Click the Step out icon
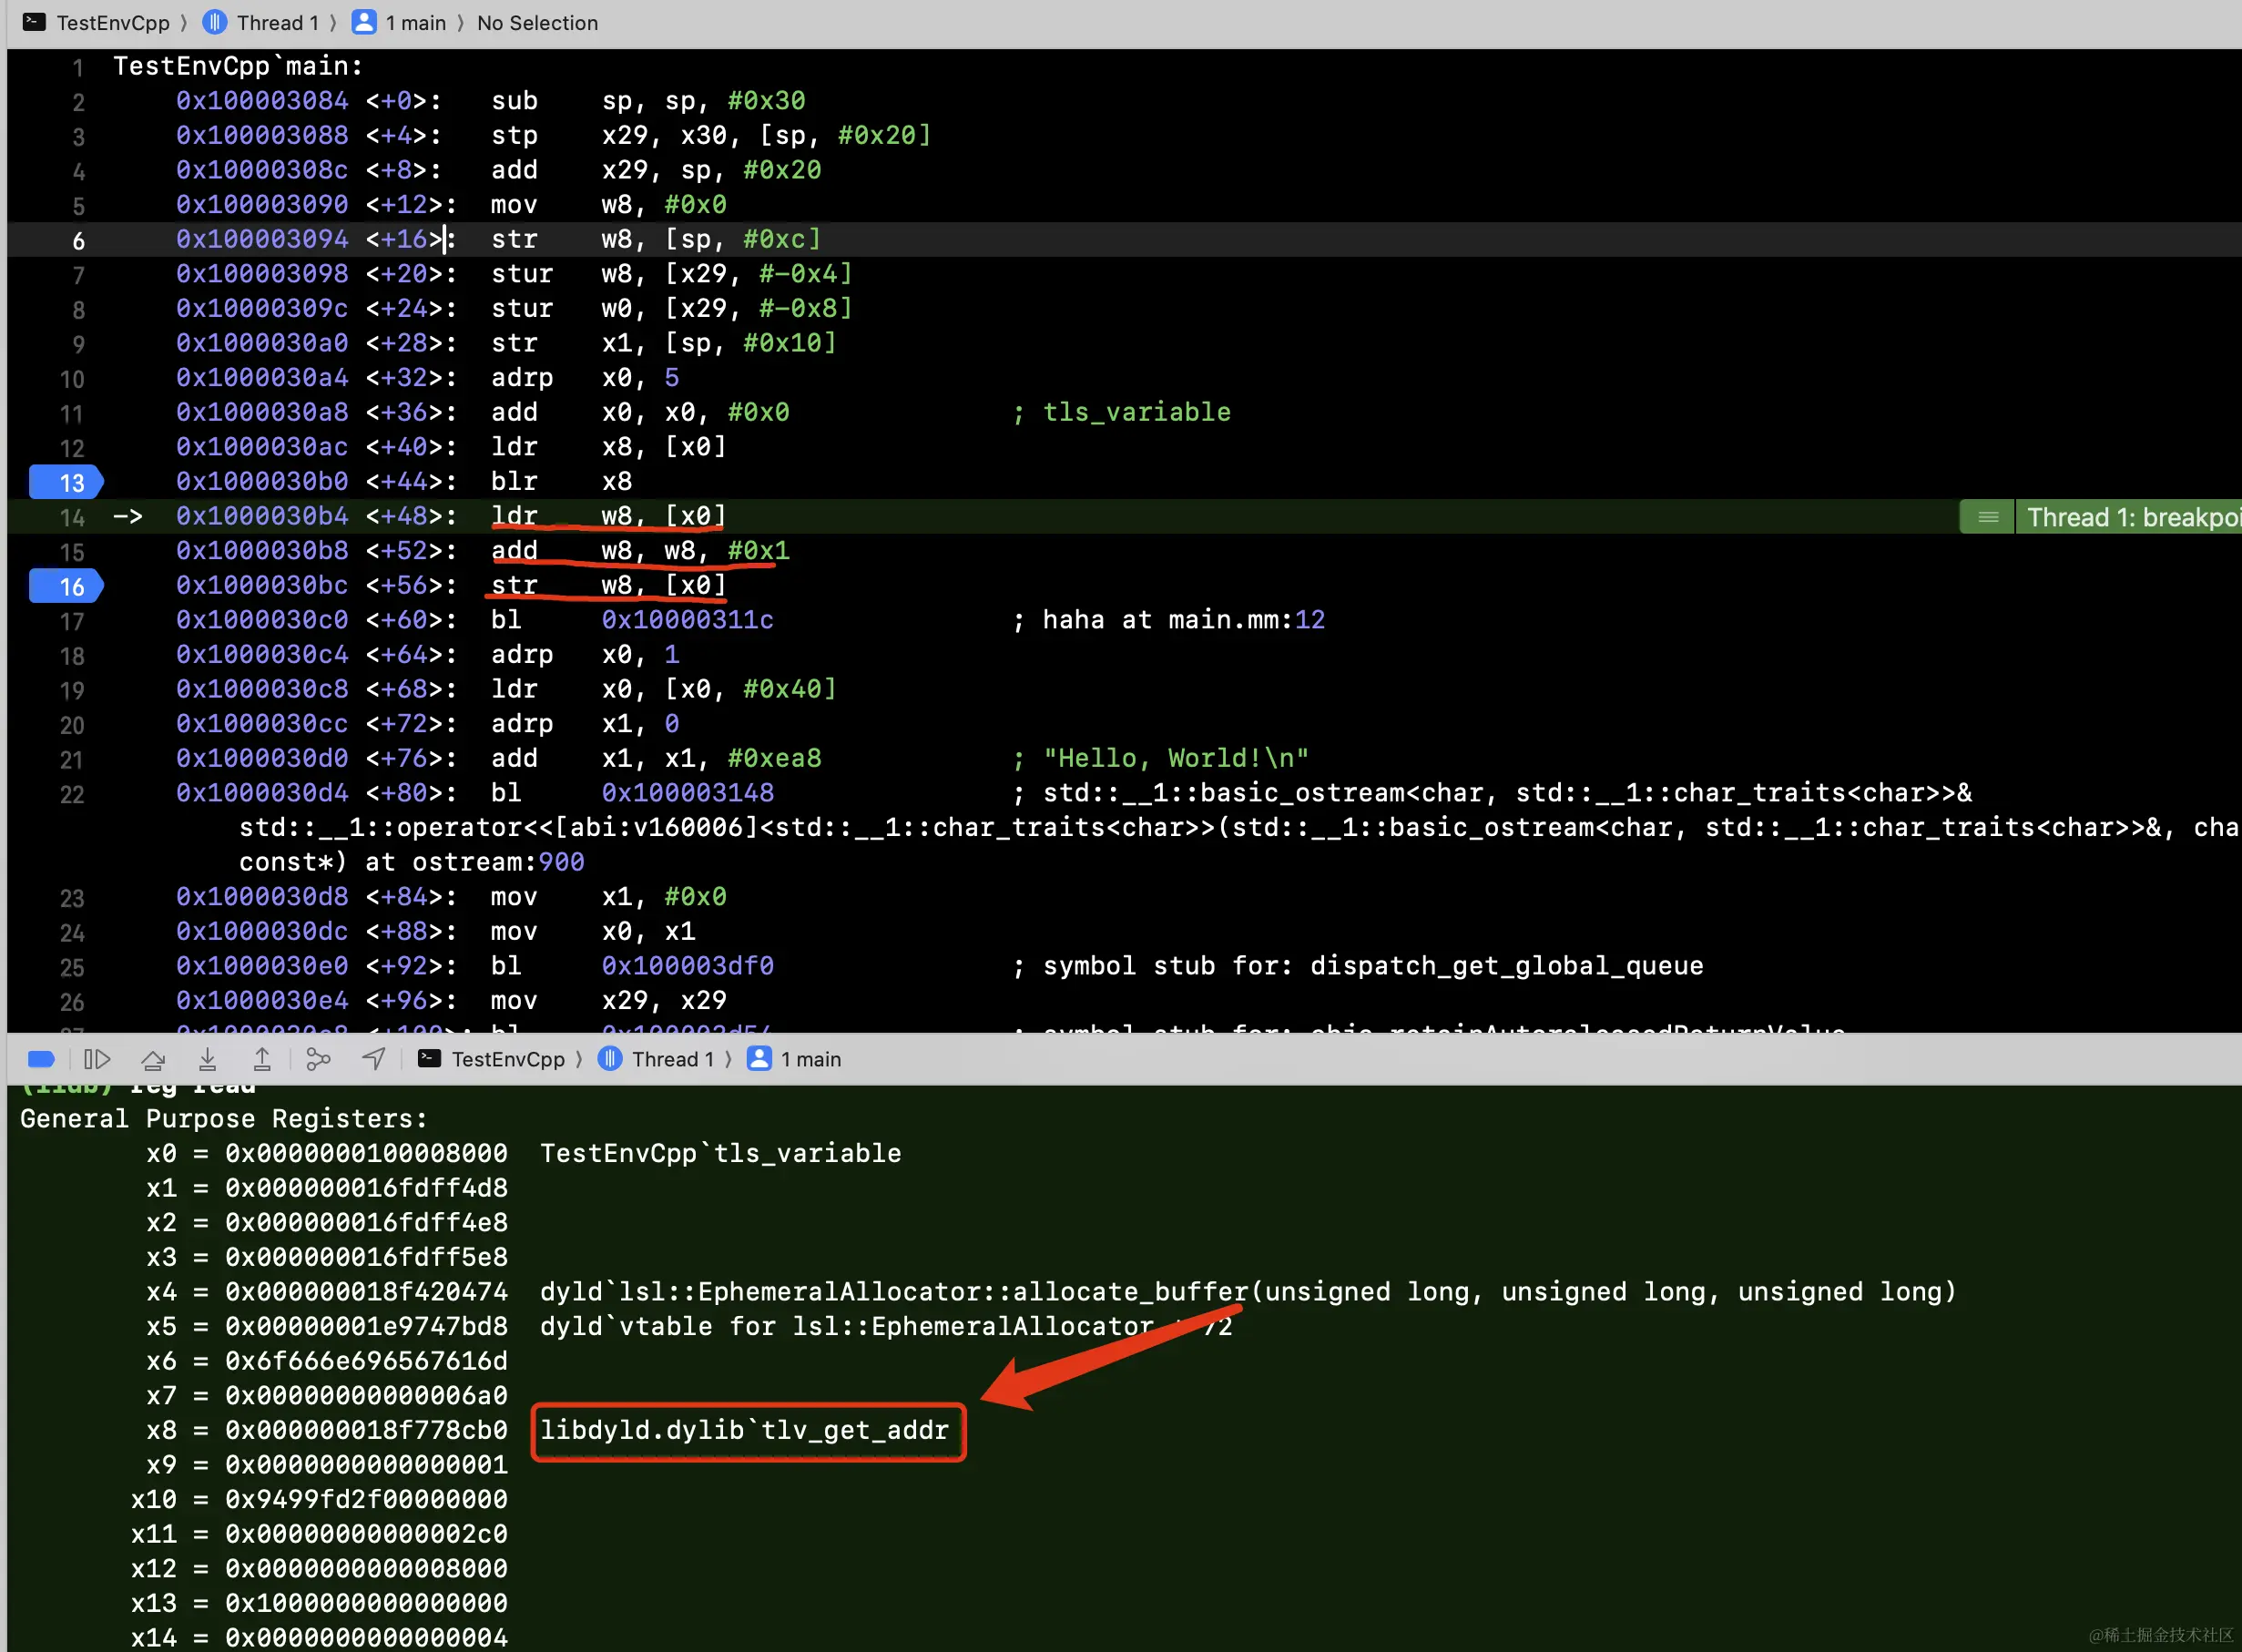The height and width of the screenshot is (1652, 2242). coord(262,1059)
